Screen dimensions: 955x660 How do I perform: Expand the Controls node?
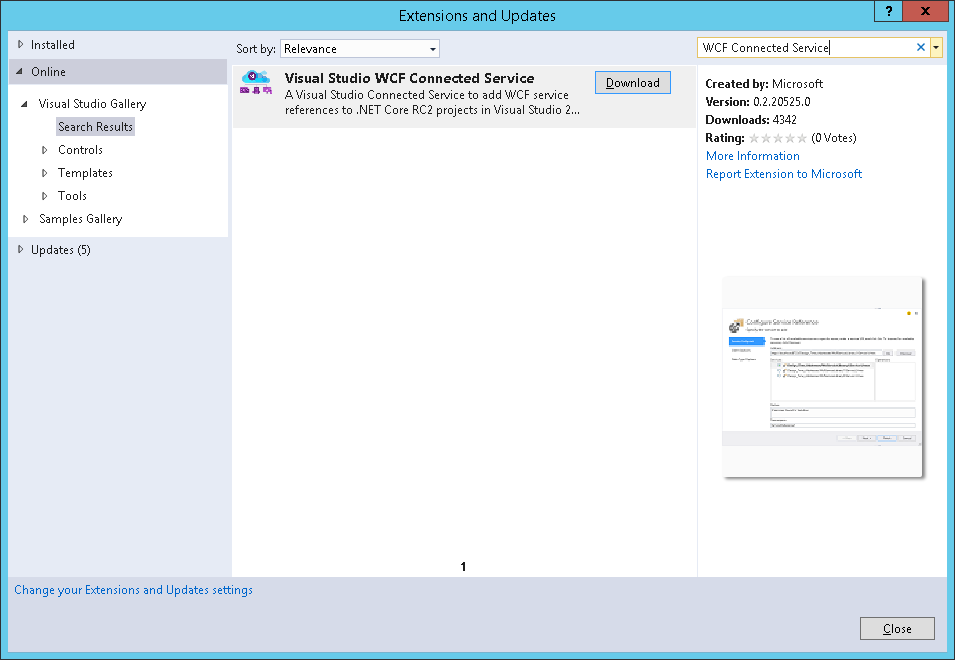pos(44,150)
